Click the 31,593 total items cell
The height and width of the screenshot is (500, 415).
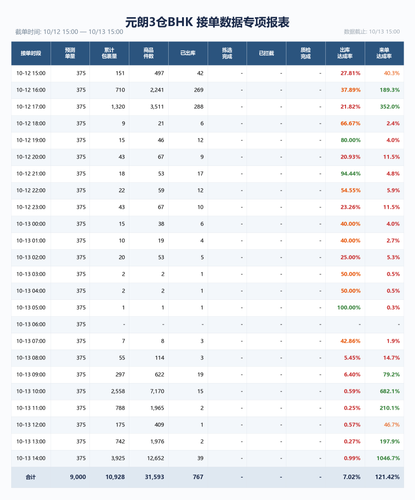coord(155,477)
